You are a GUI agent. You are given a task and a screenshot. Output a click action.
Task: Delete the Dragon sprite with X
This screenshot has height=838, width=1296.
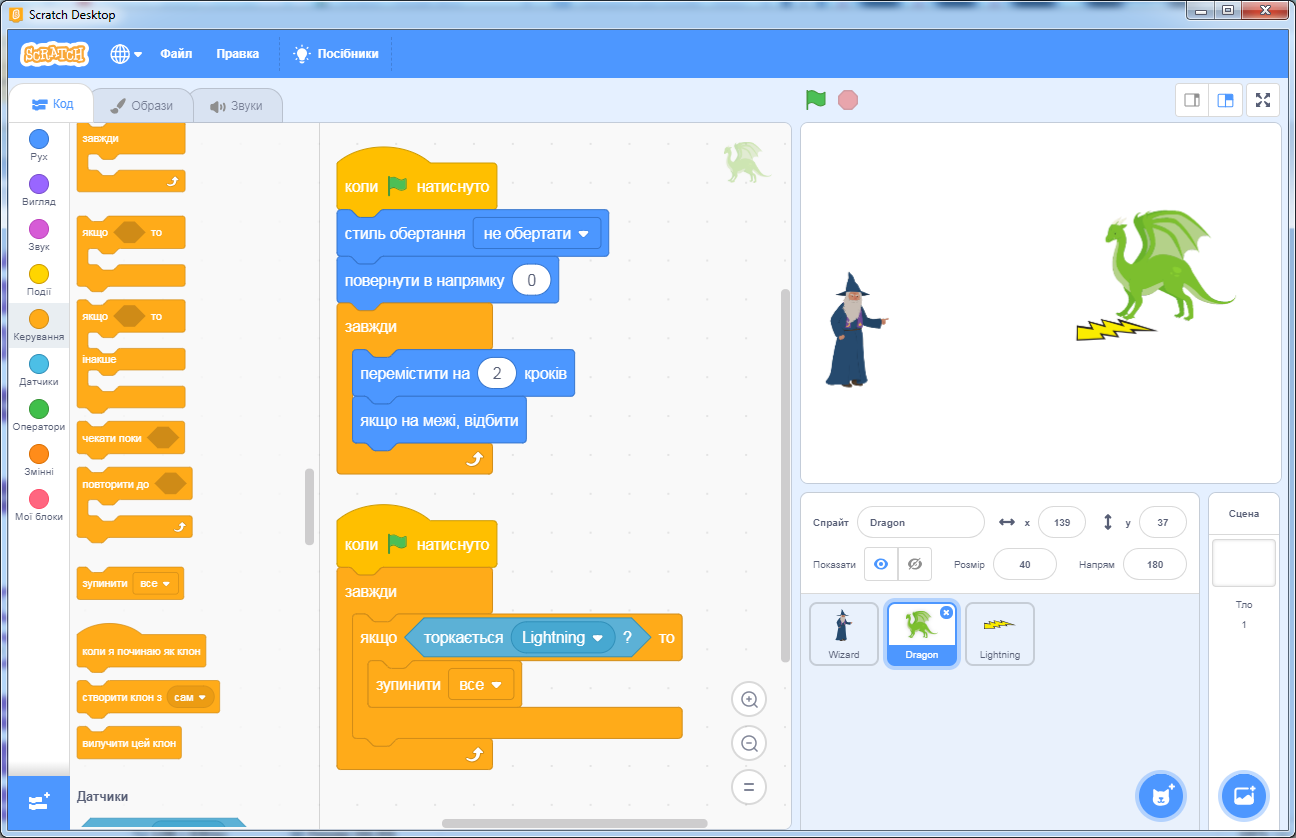coord(946,613)
